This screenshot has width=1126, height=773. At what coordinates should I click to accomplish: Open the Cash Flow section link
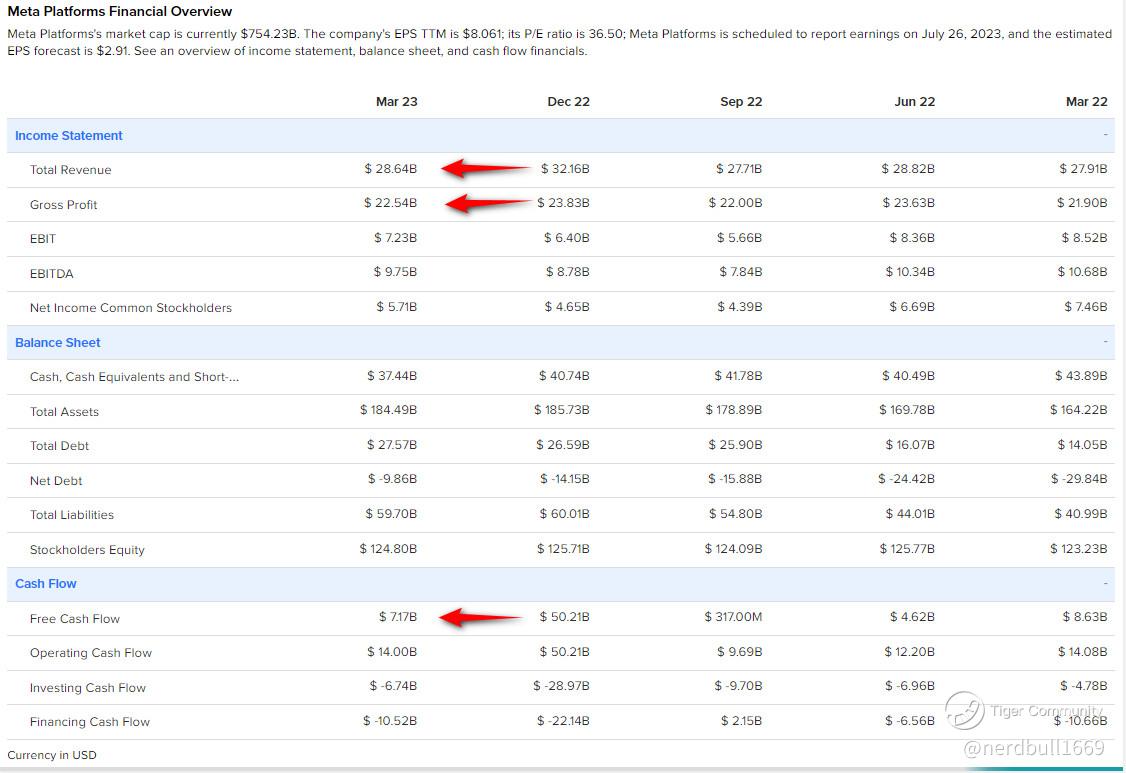46,584
